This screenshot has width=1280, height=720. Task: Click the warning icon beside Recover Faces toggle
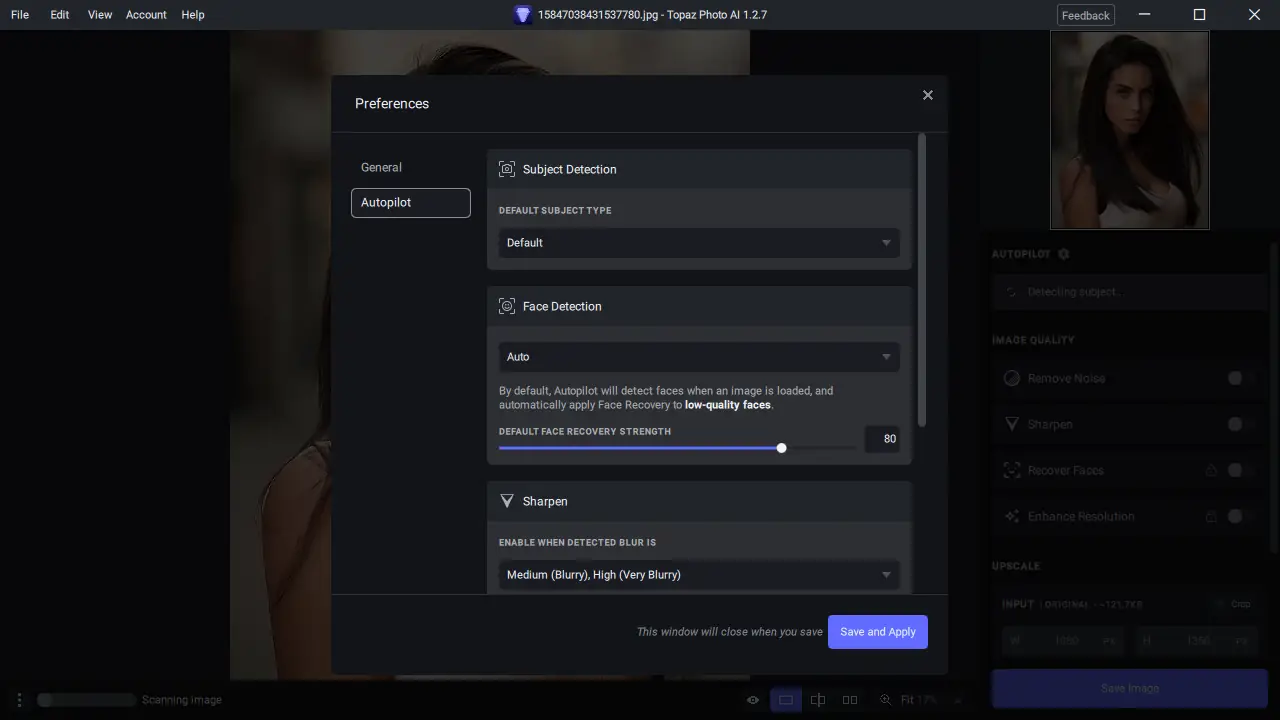pyautogui.click(x=1211, y=470)
